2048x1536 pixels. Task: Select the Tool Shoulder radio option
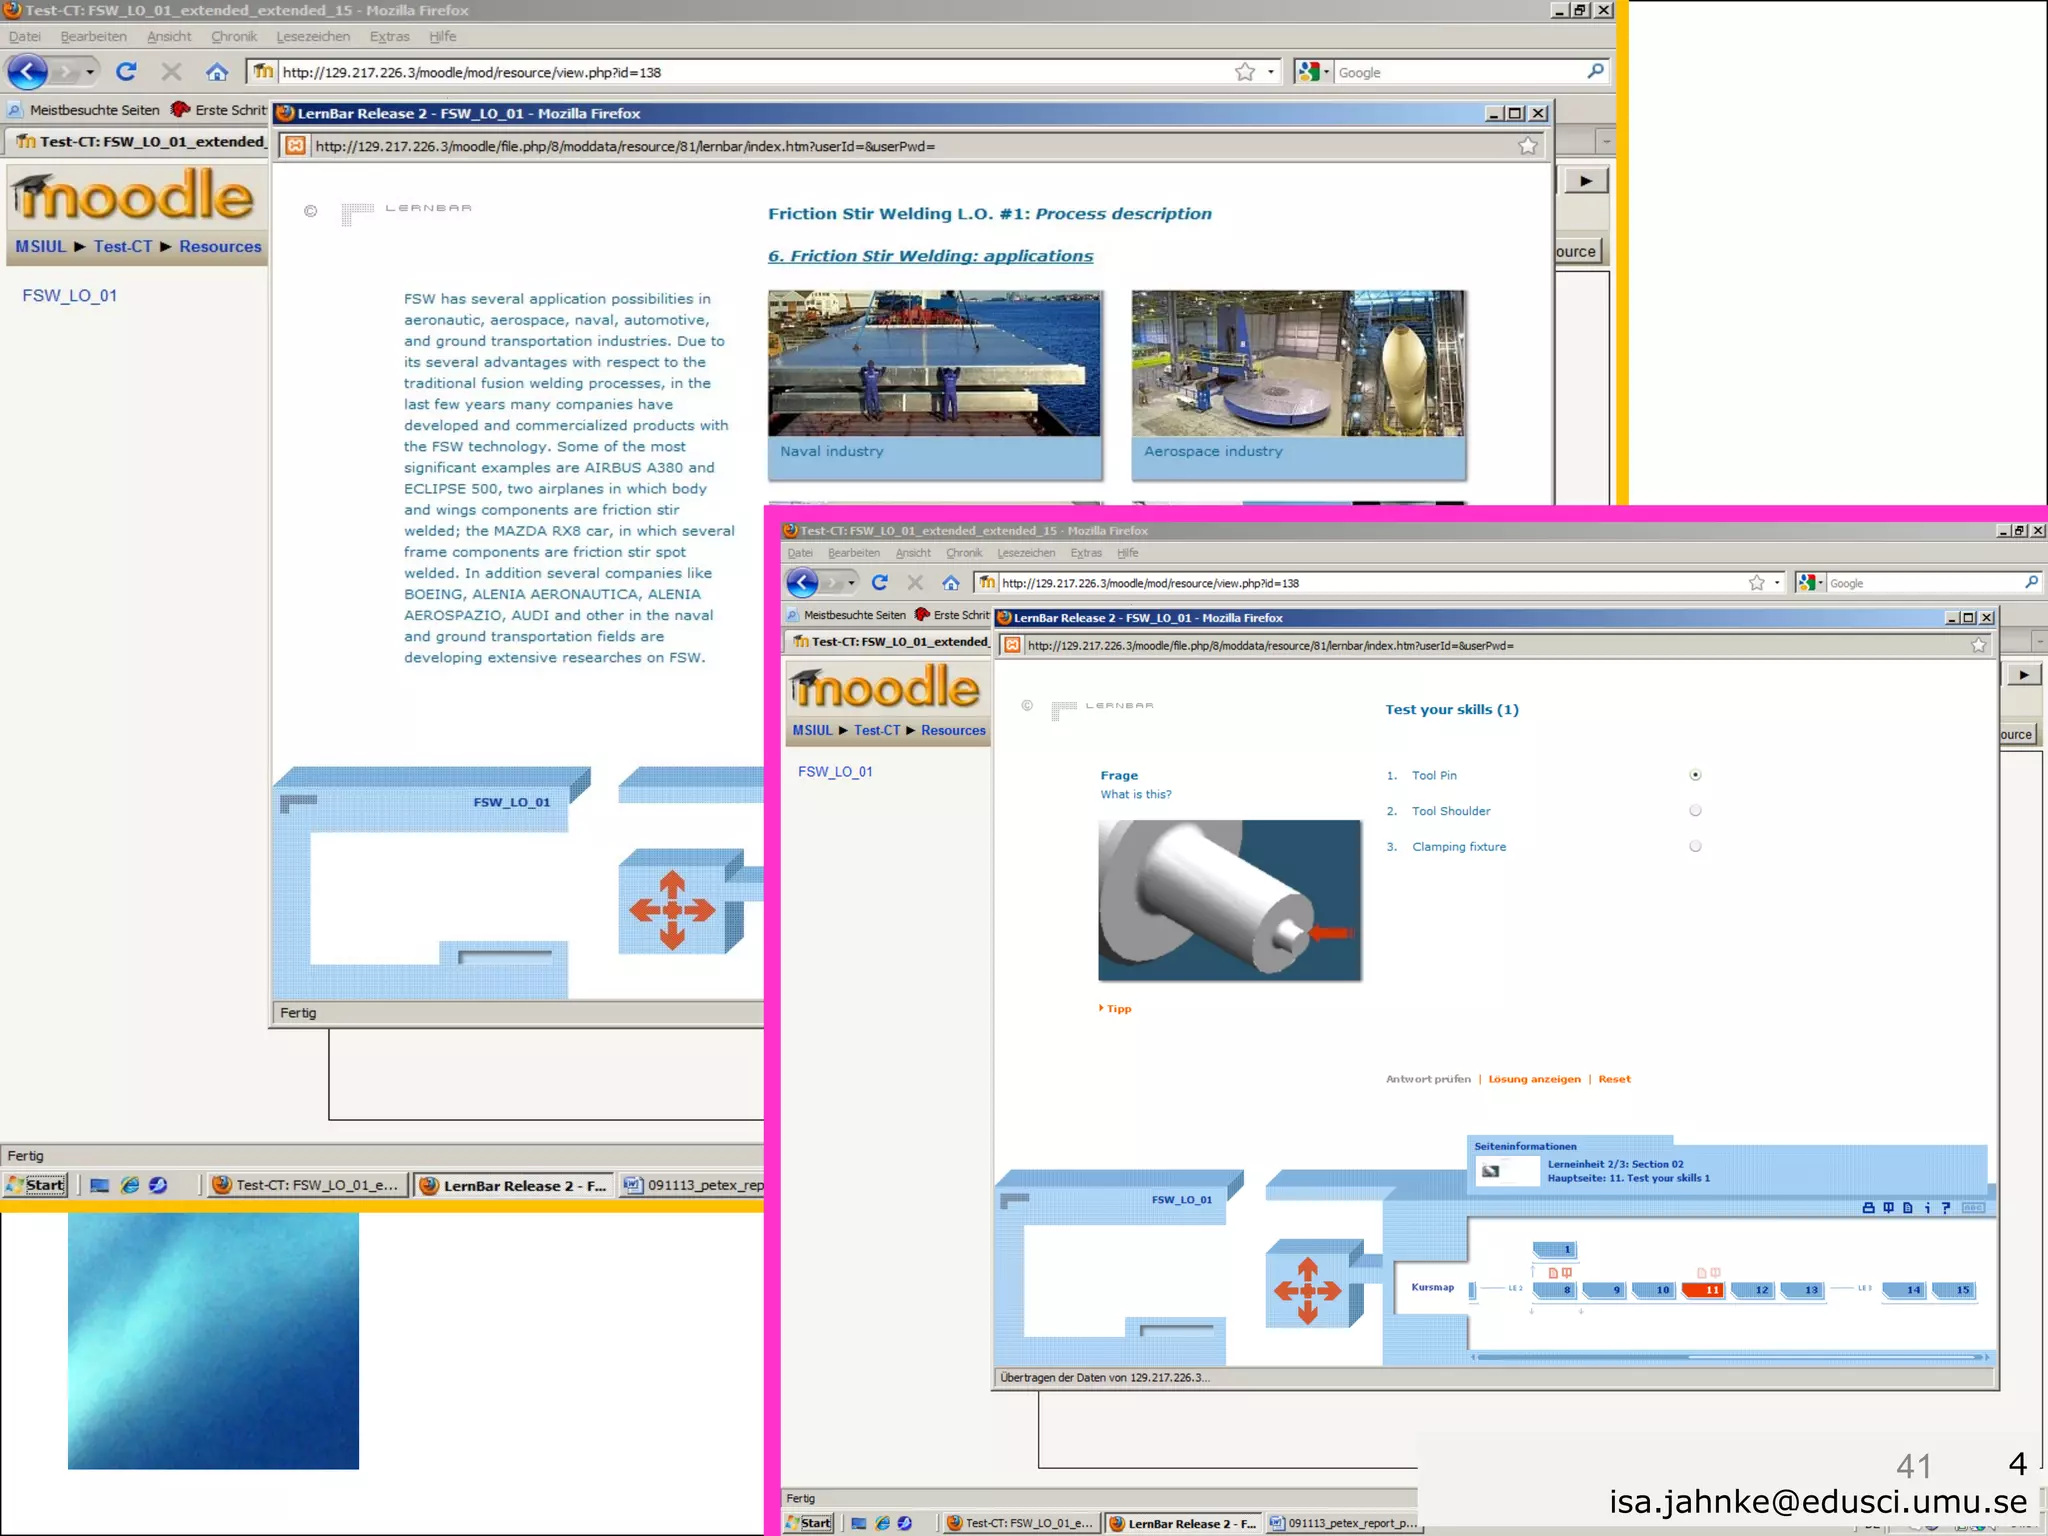point(1695,811)
